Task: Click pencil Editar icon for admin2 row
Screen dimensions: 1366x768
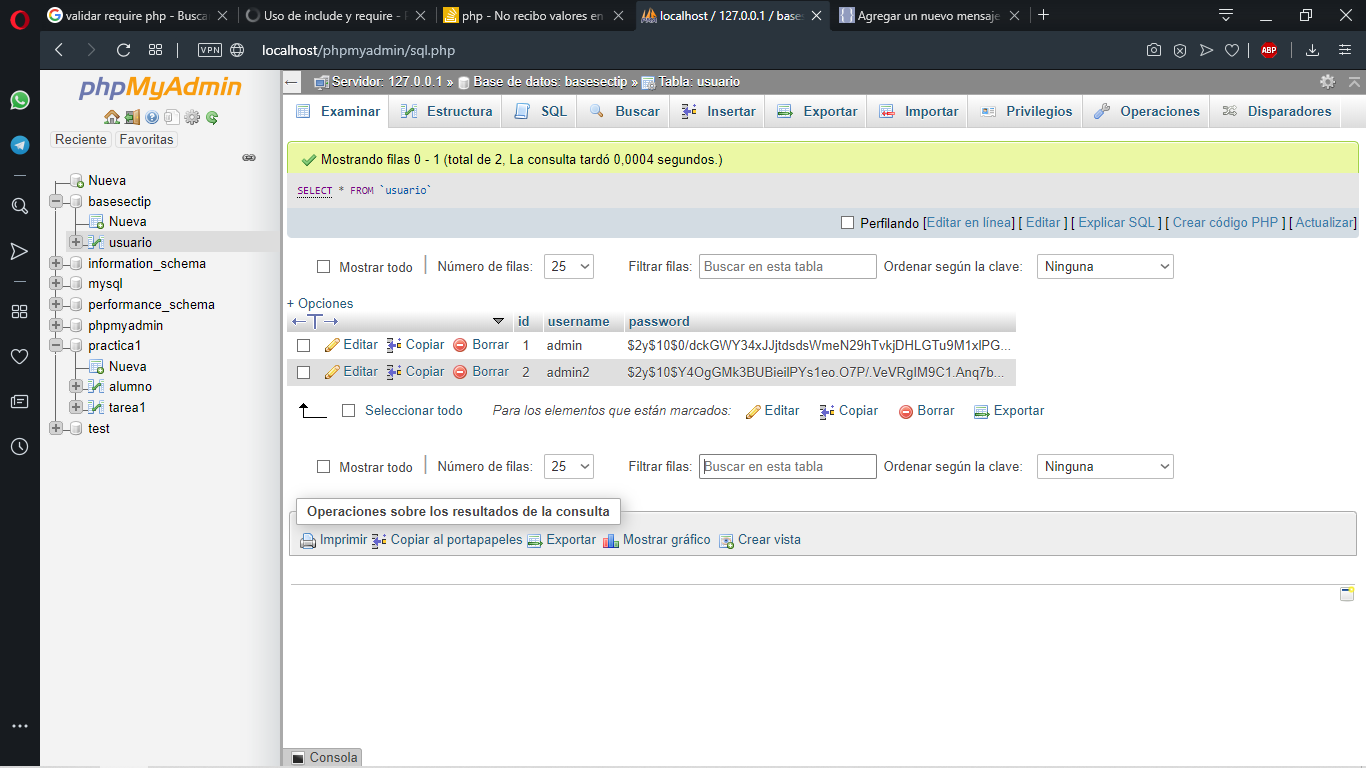Action: point(332,372)
